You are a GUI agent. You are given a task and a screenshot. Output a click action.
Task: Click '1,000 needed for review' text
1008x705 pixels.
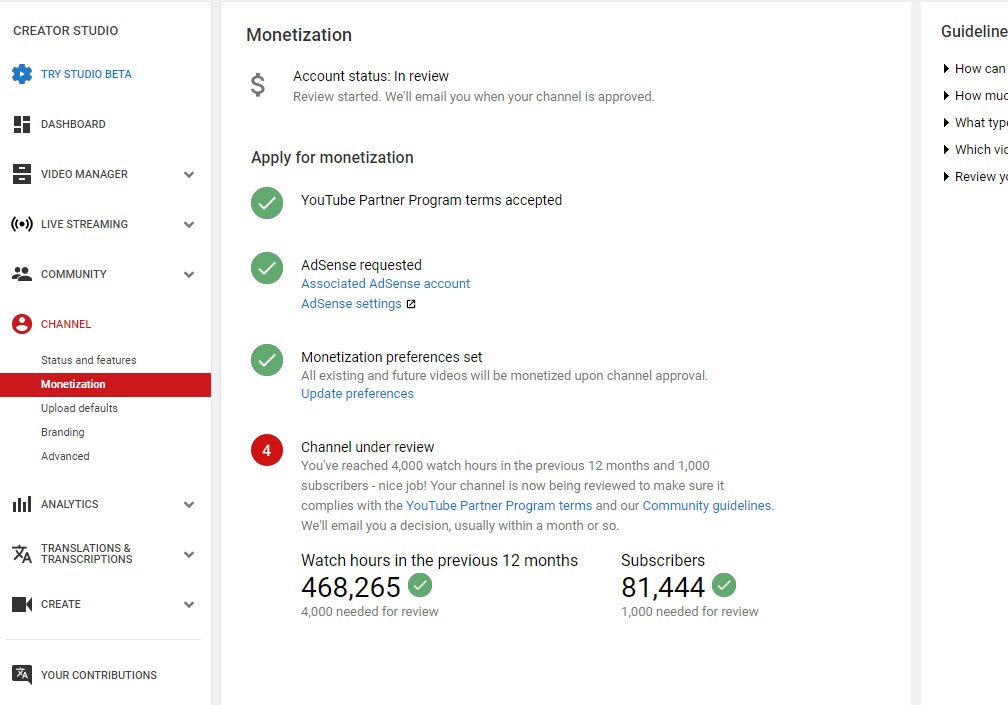690,612
